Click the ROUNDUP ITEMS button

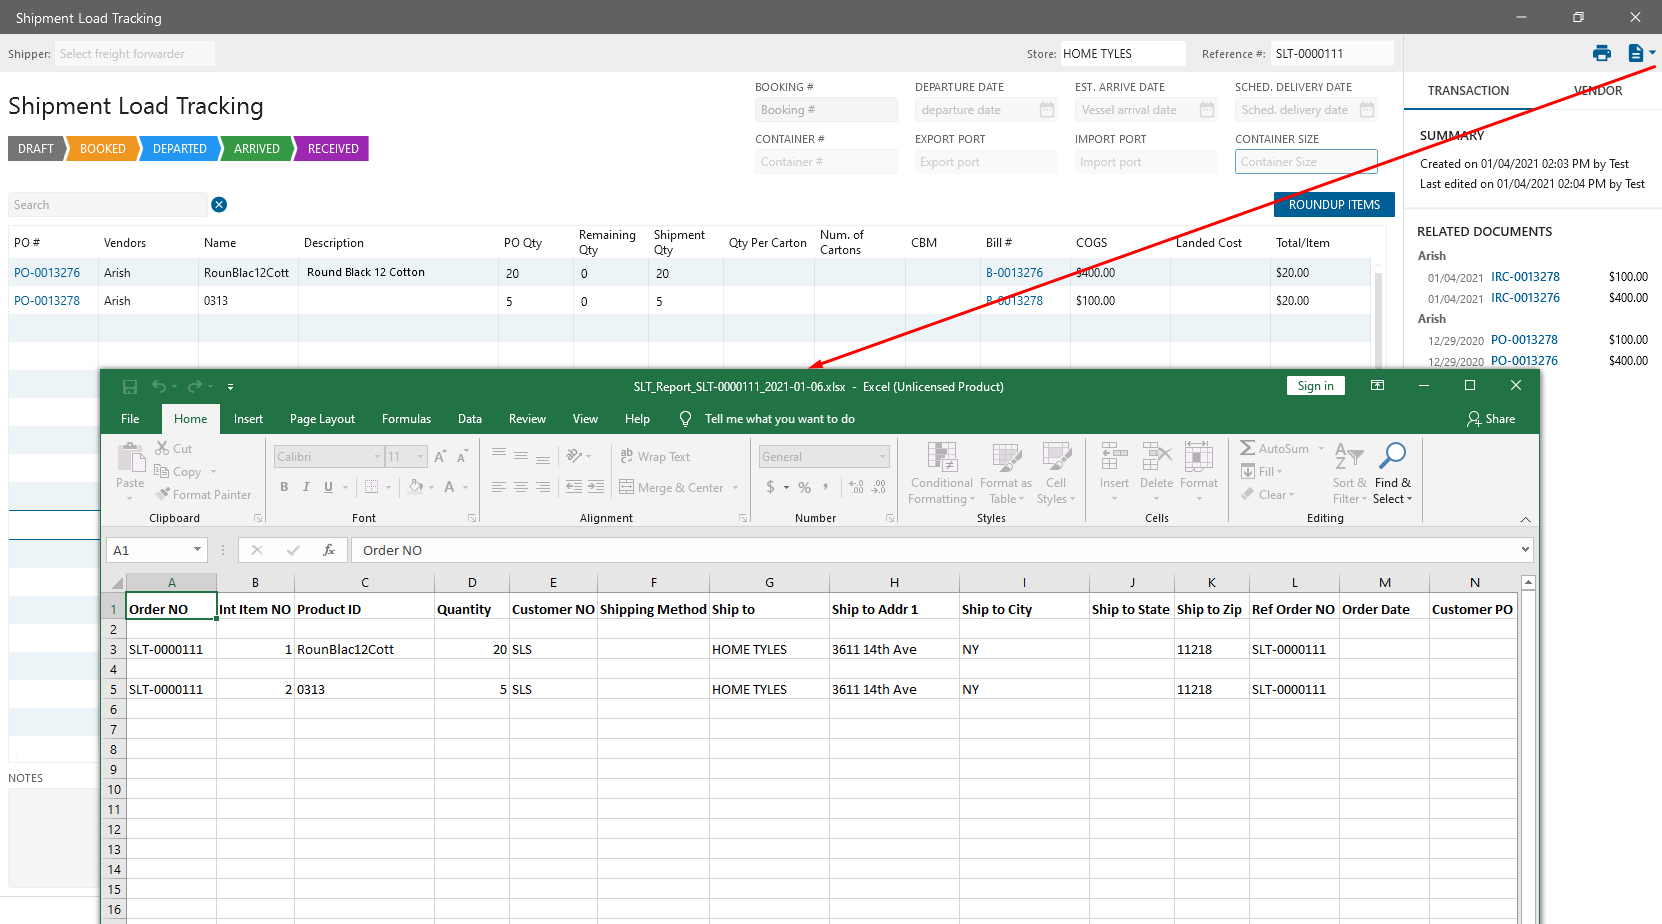[x=1334, y=205]
